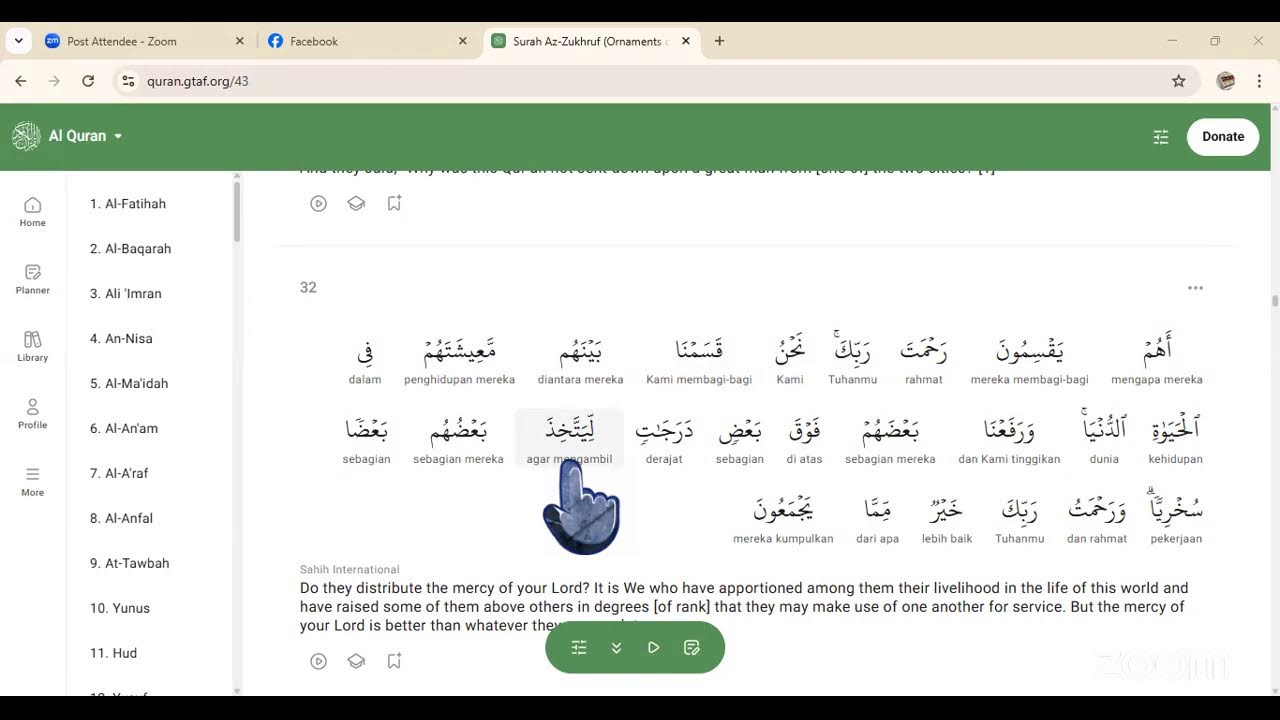The width and height of the screenshot is (1280, 720).
Task: Select 6. Al-An'am from surah list
Action: click(124, 429)
